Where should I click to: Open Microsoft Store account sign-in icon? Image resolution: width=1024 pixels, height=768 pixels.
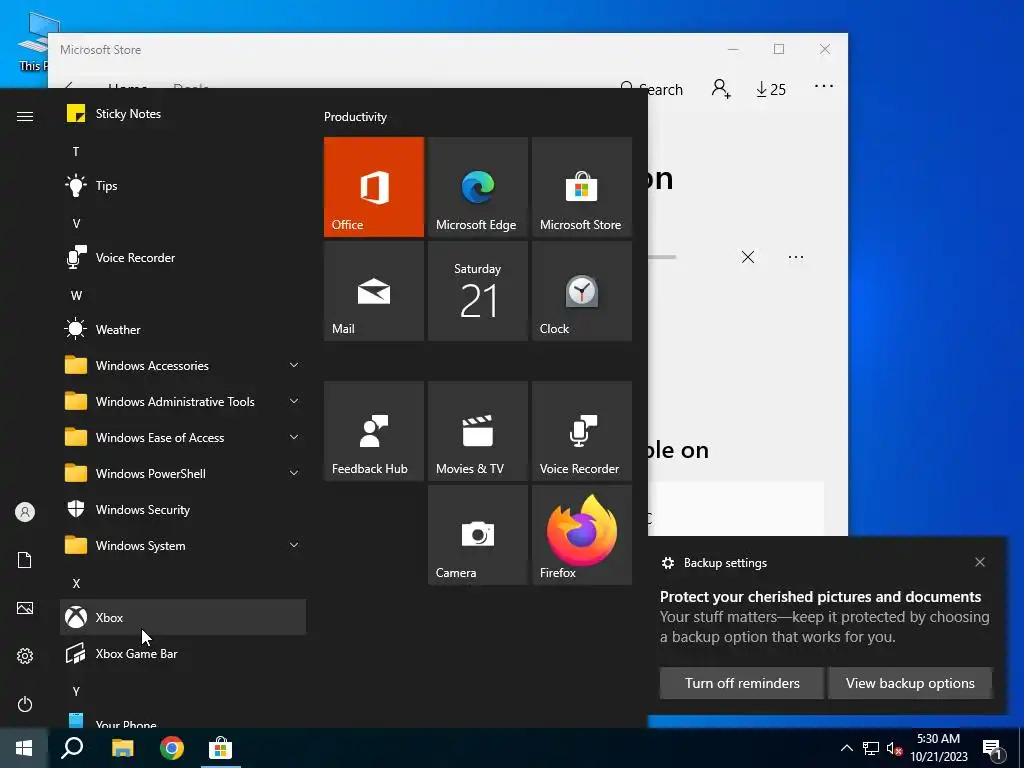click(721, 88)
